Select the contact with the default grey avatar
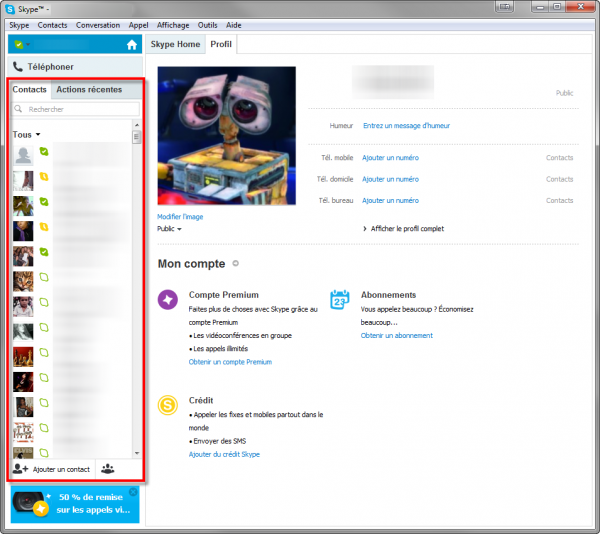600x534 pixels. [71, 155]
